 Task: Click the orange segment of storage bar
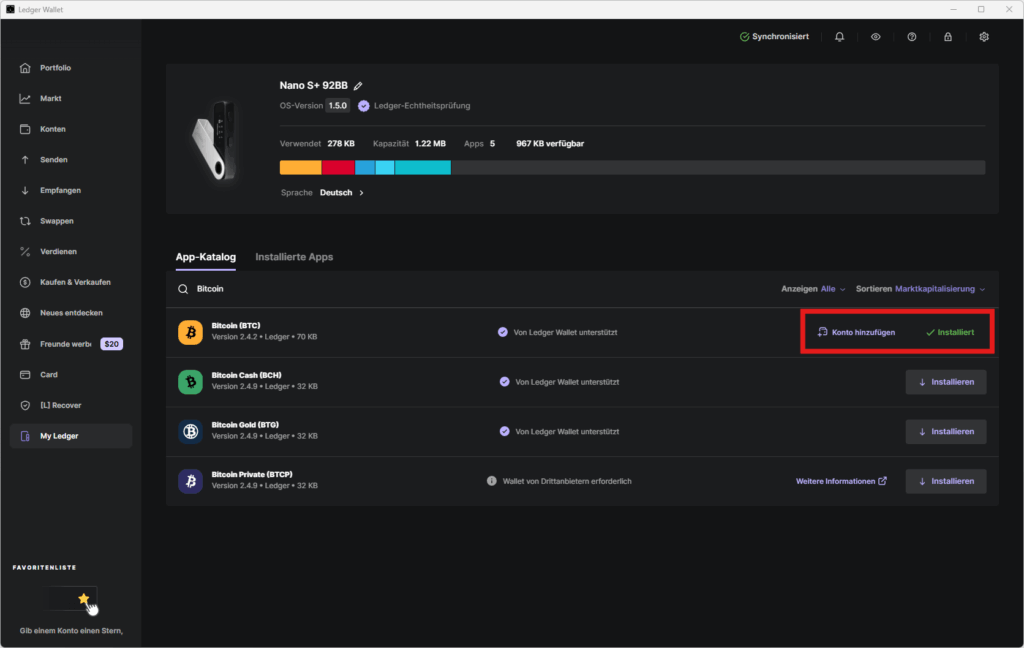pos(300,168)
